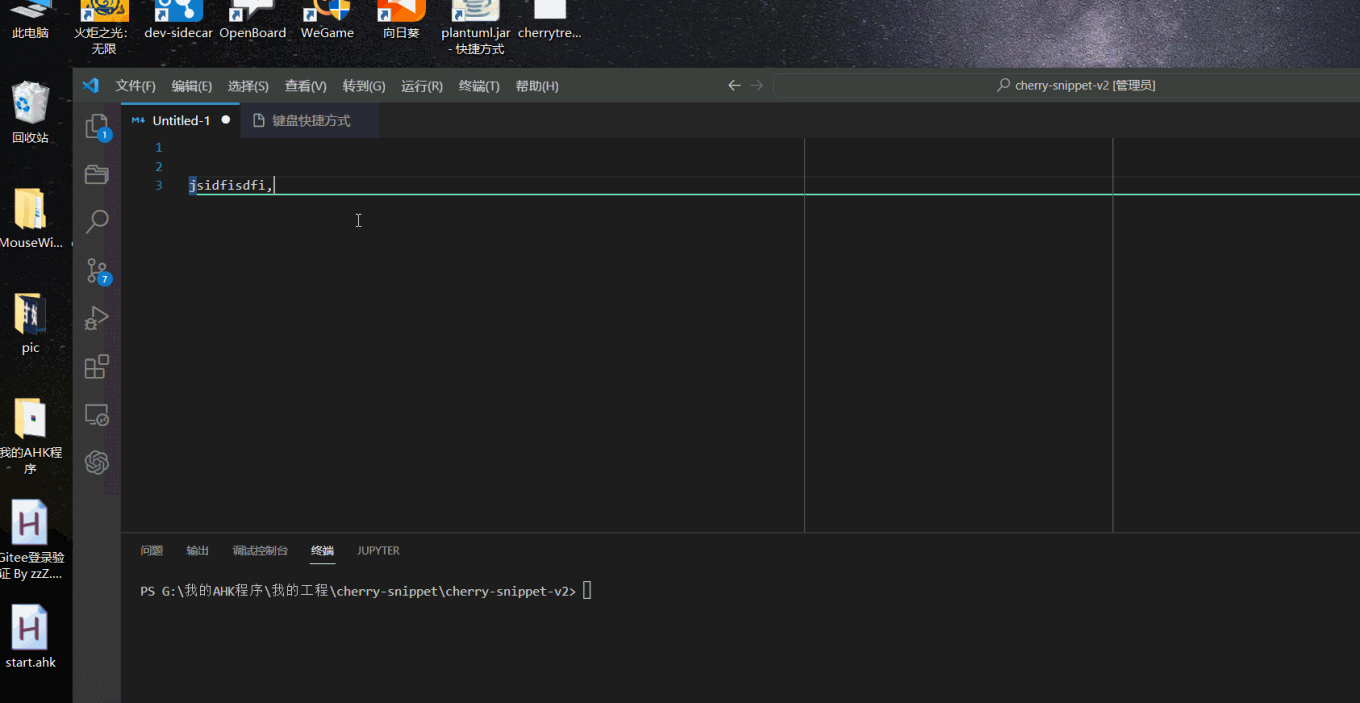Viewport: 1360px width, 703px height.
Task: Open the Extensions view
Action: [97, 367]
